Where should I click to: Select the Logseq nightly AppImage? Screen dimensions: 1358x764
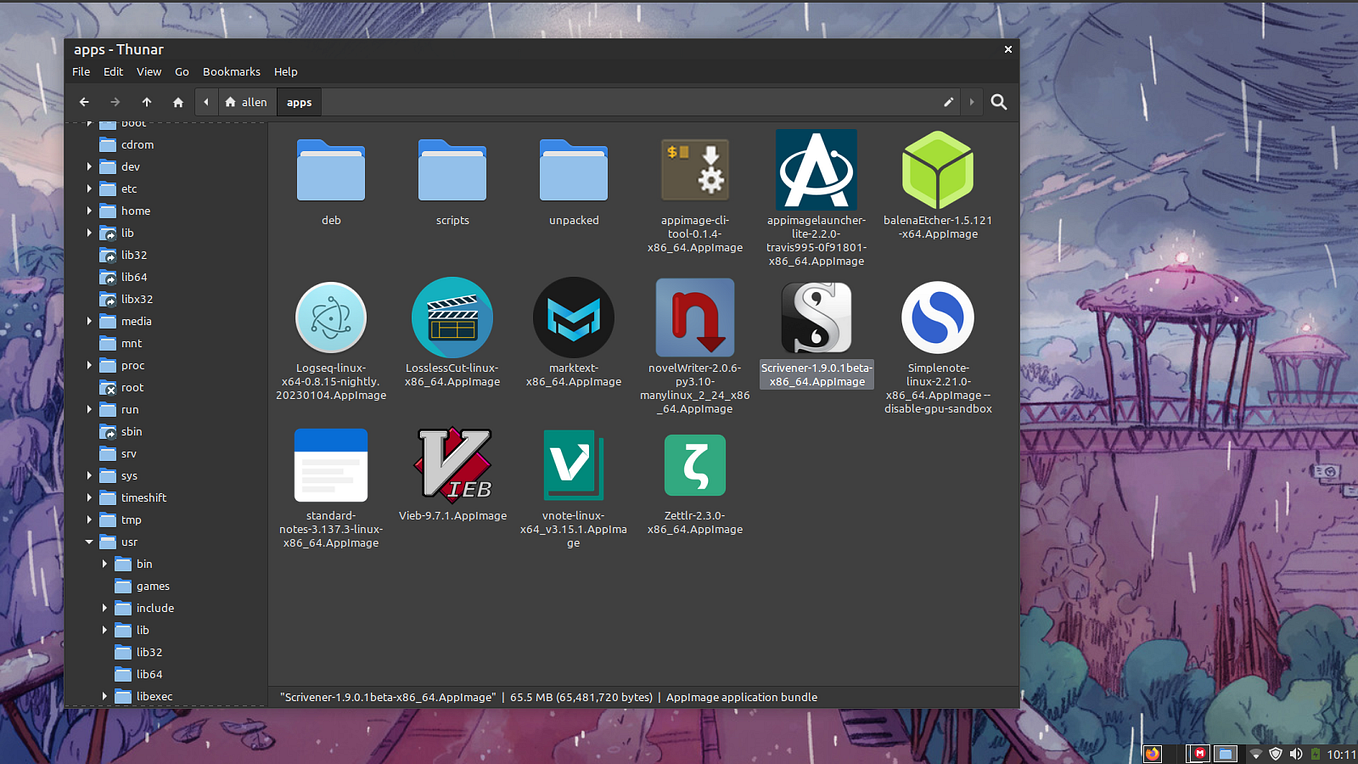point(331,317)
